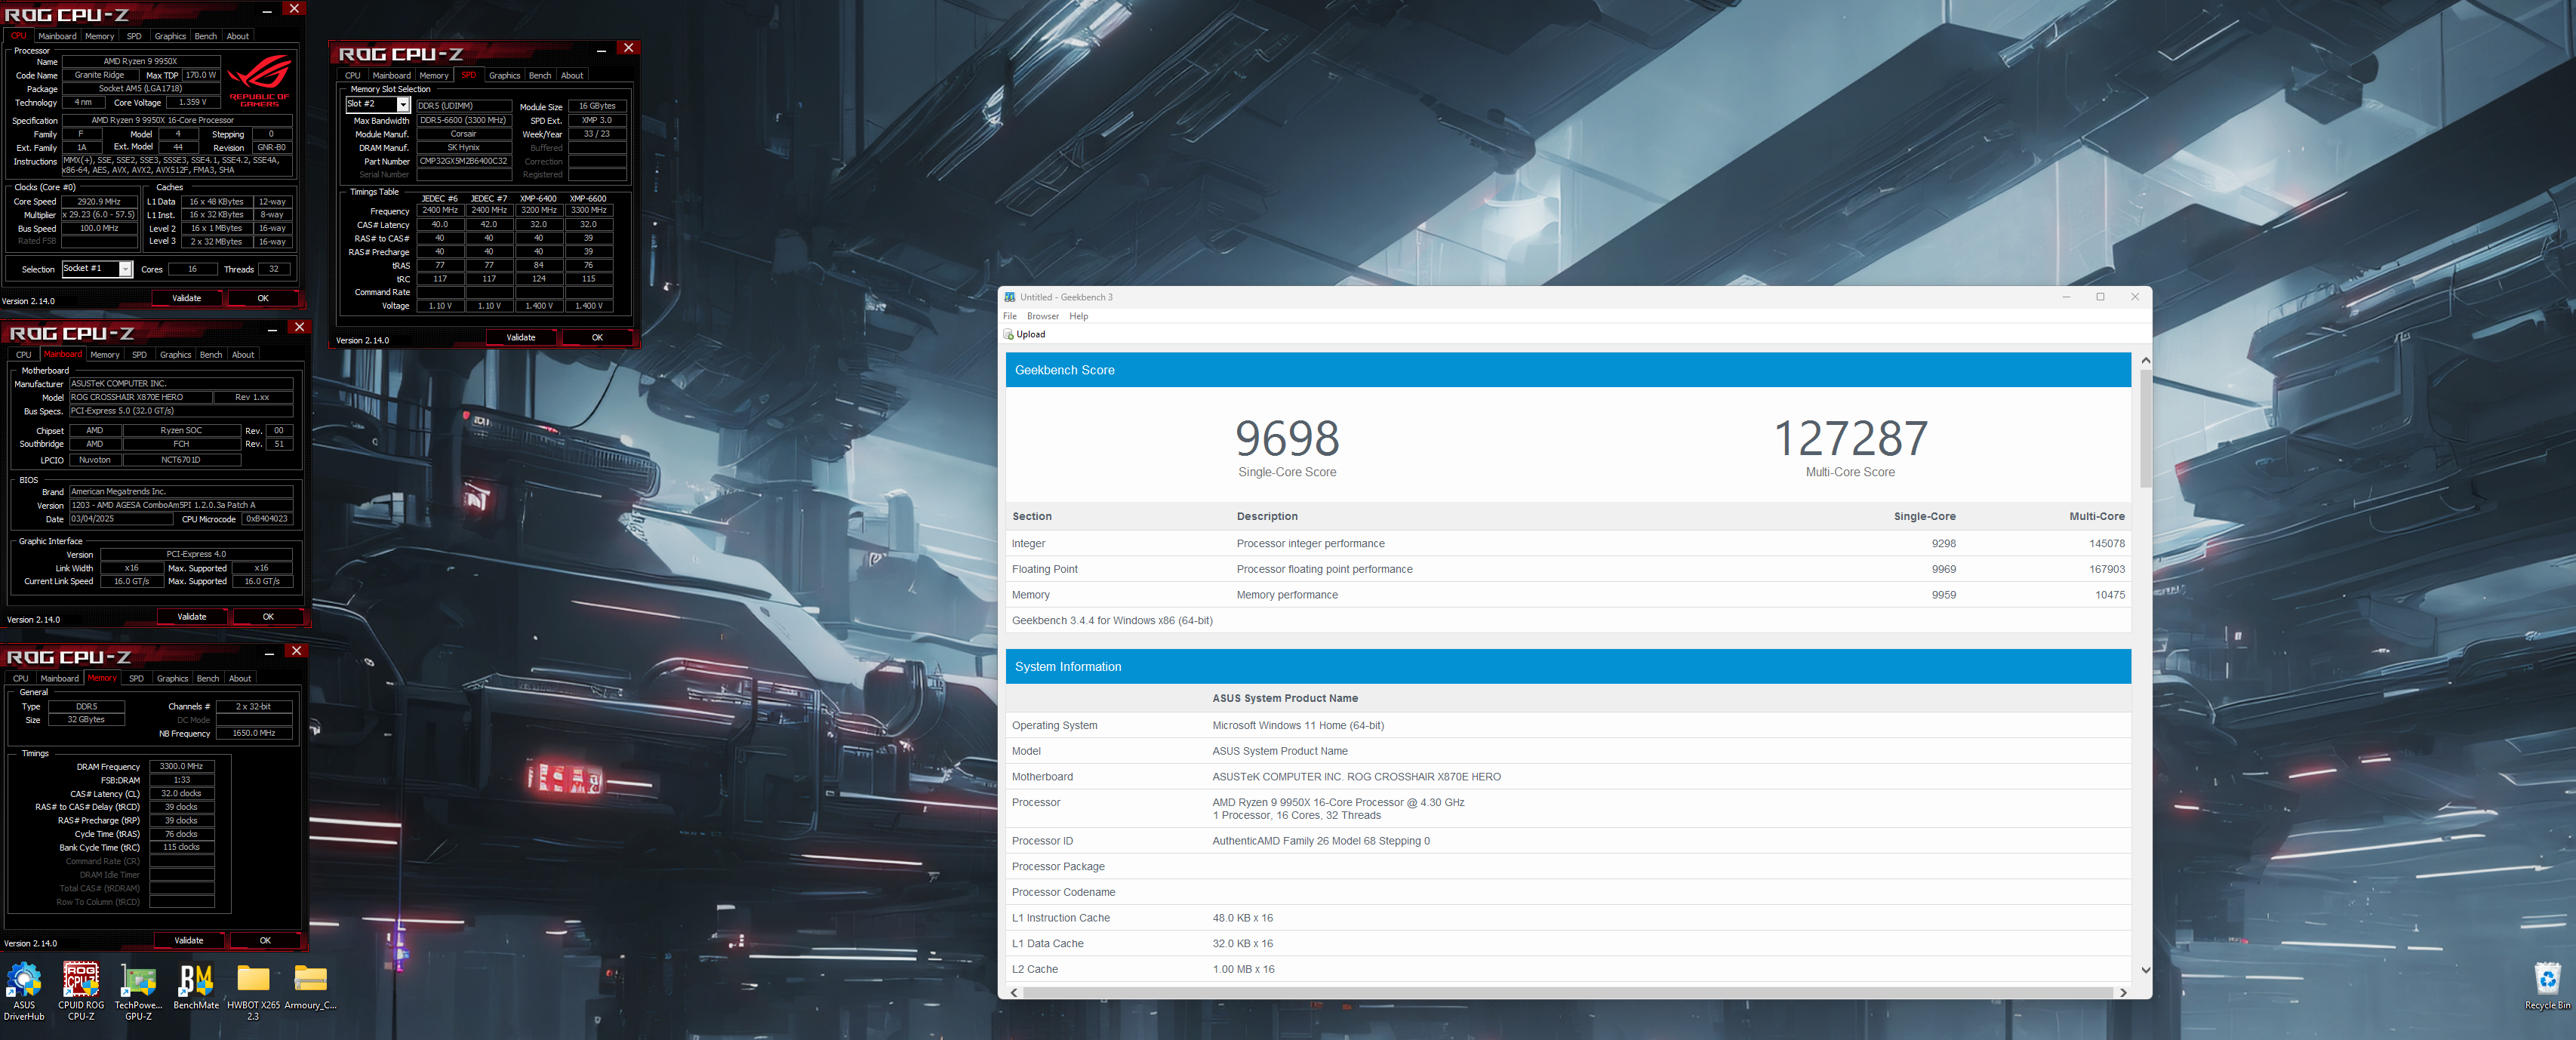Click Microsoft Windows 11 Home value

pos(1298,726)
